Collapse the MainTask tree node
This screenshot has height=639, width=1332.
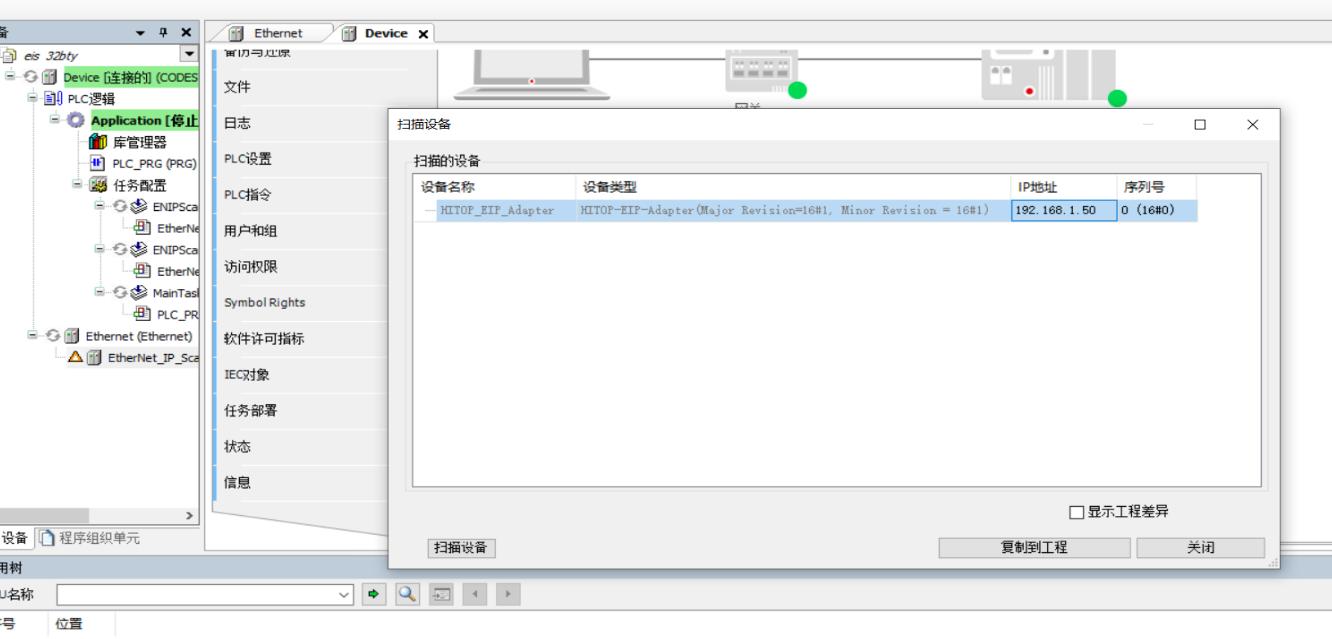(101, 292)
